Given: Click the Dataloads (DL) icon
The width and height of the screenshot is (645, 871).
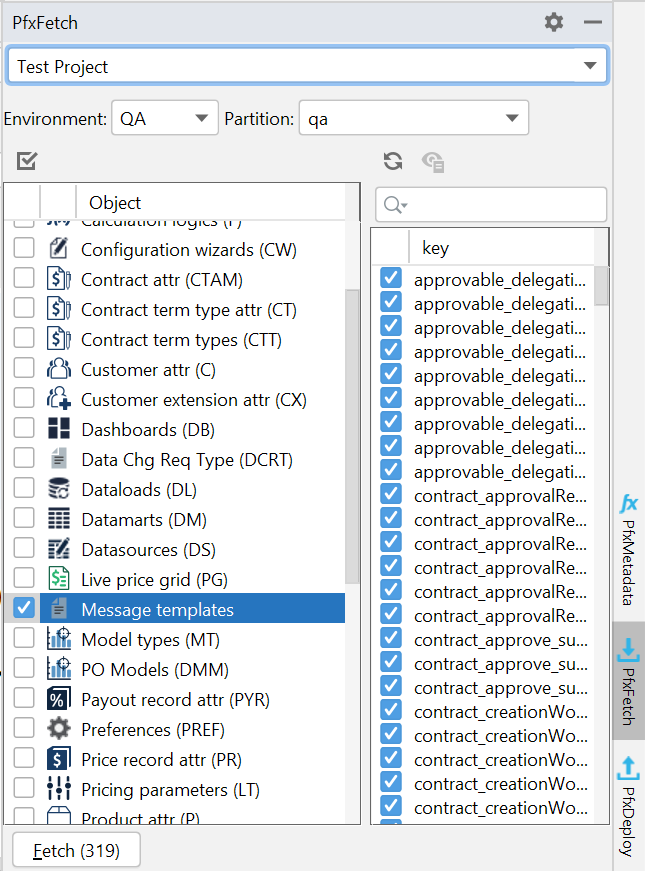Looking at the screenshot, I should [58, 489].
